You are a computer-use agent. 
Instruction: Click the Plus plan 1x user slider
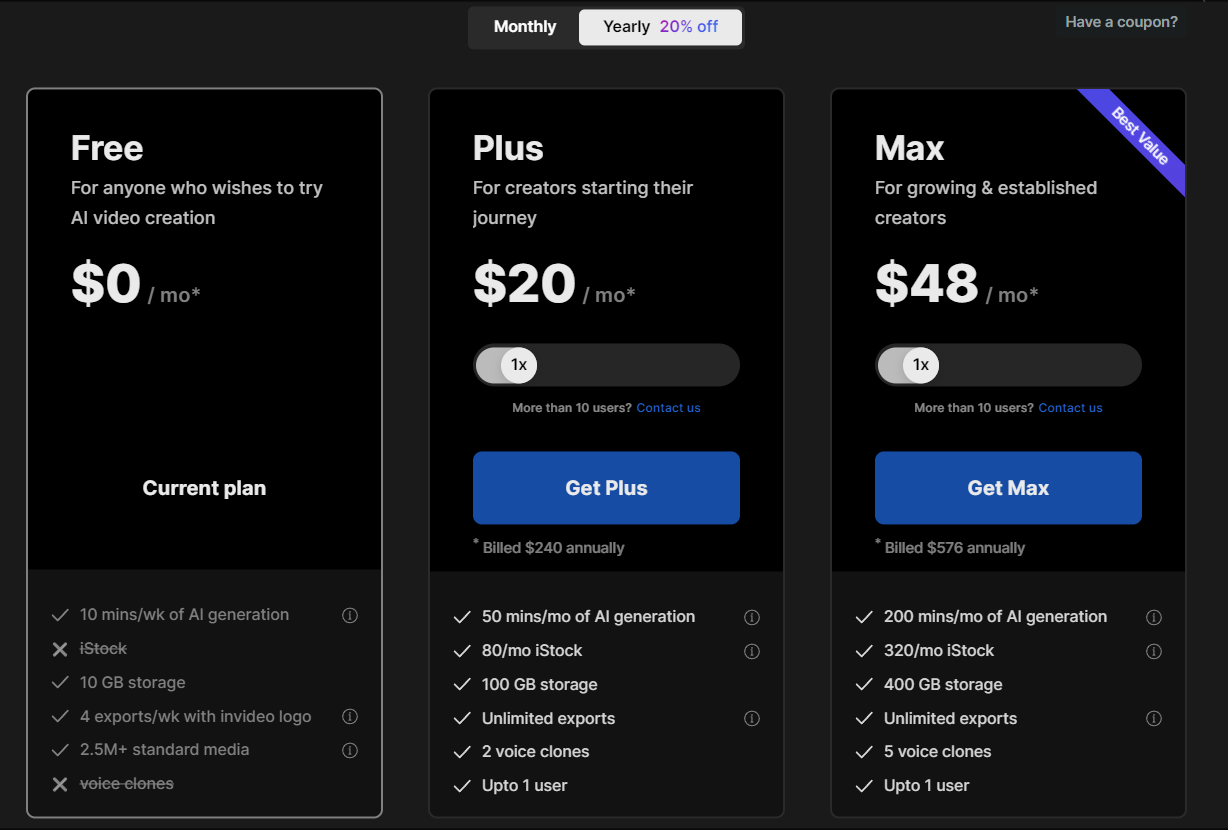click(x=519, y=365)
